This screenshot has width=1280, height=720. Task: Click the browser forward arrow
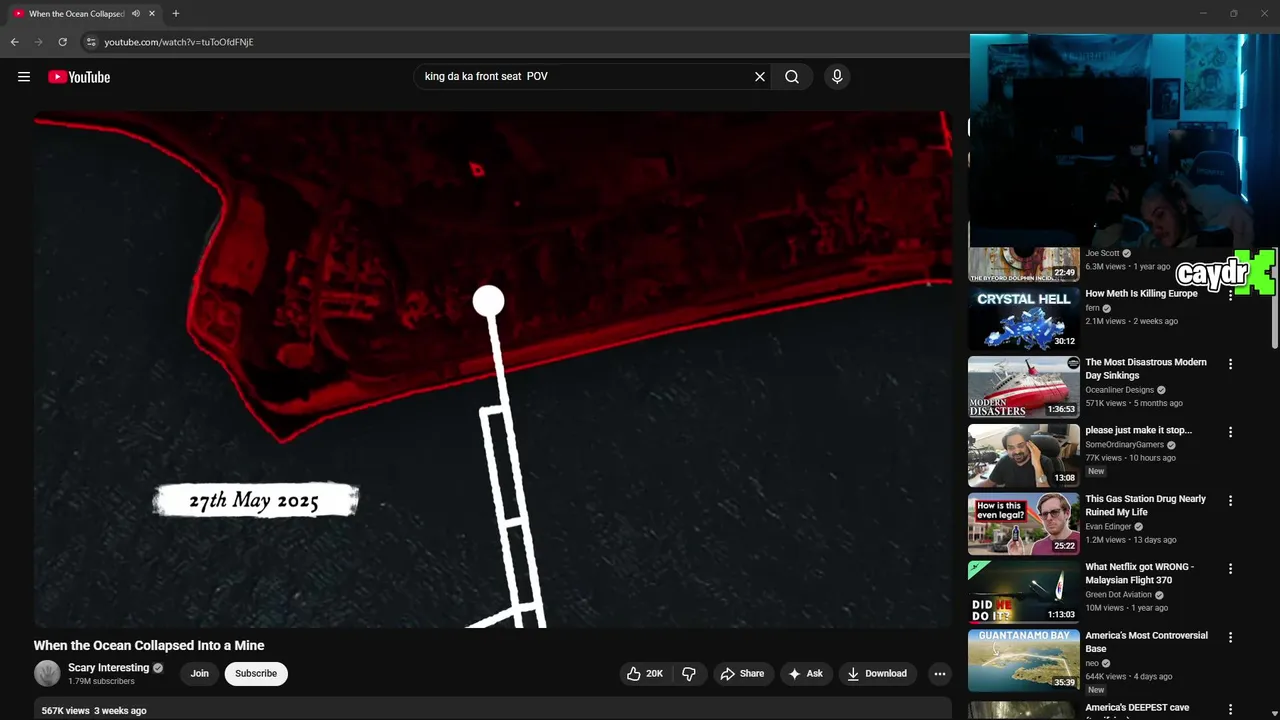point(39,42)
